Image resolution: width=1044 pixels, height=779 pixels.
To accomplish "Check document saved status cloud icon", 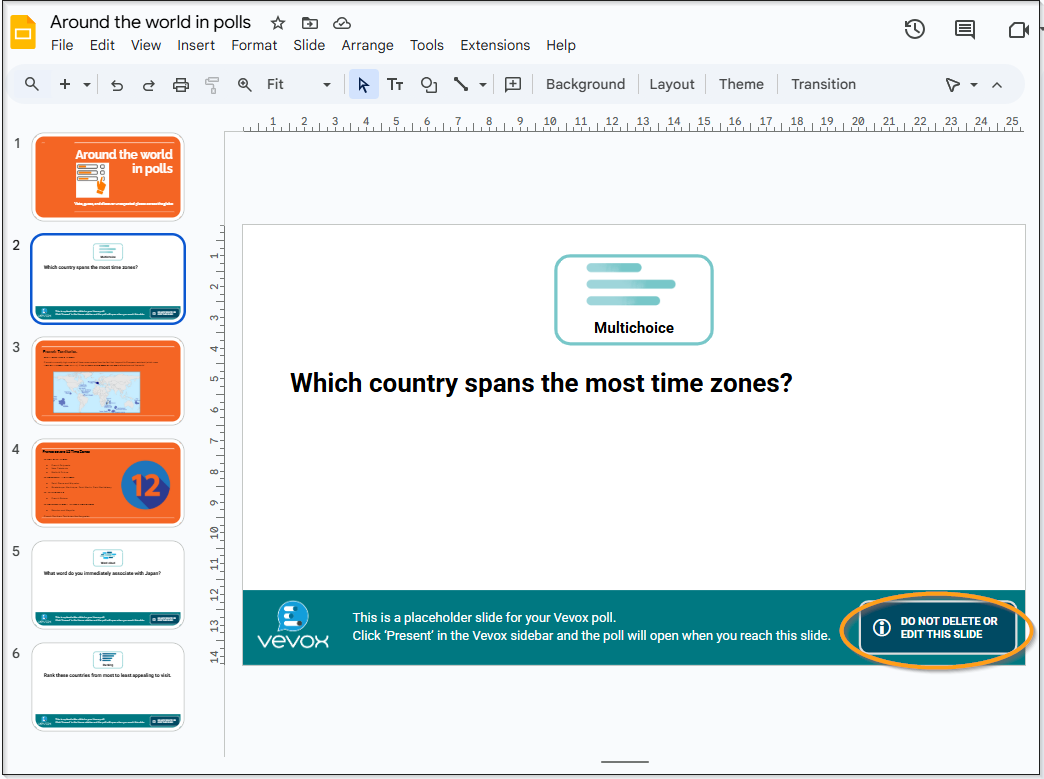I will [341, 22].
